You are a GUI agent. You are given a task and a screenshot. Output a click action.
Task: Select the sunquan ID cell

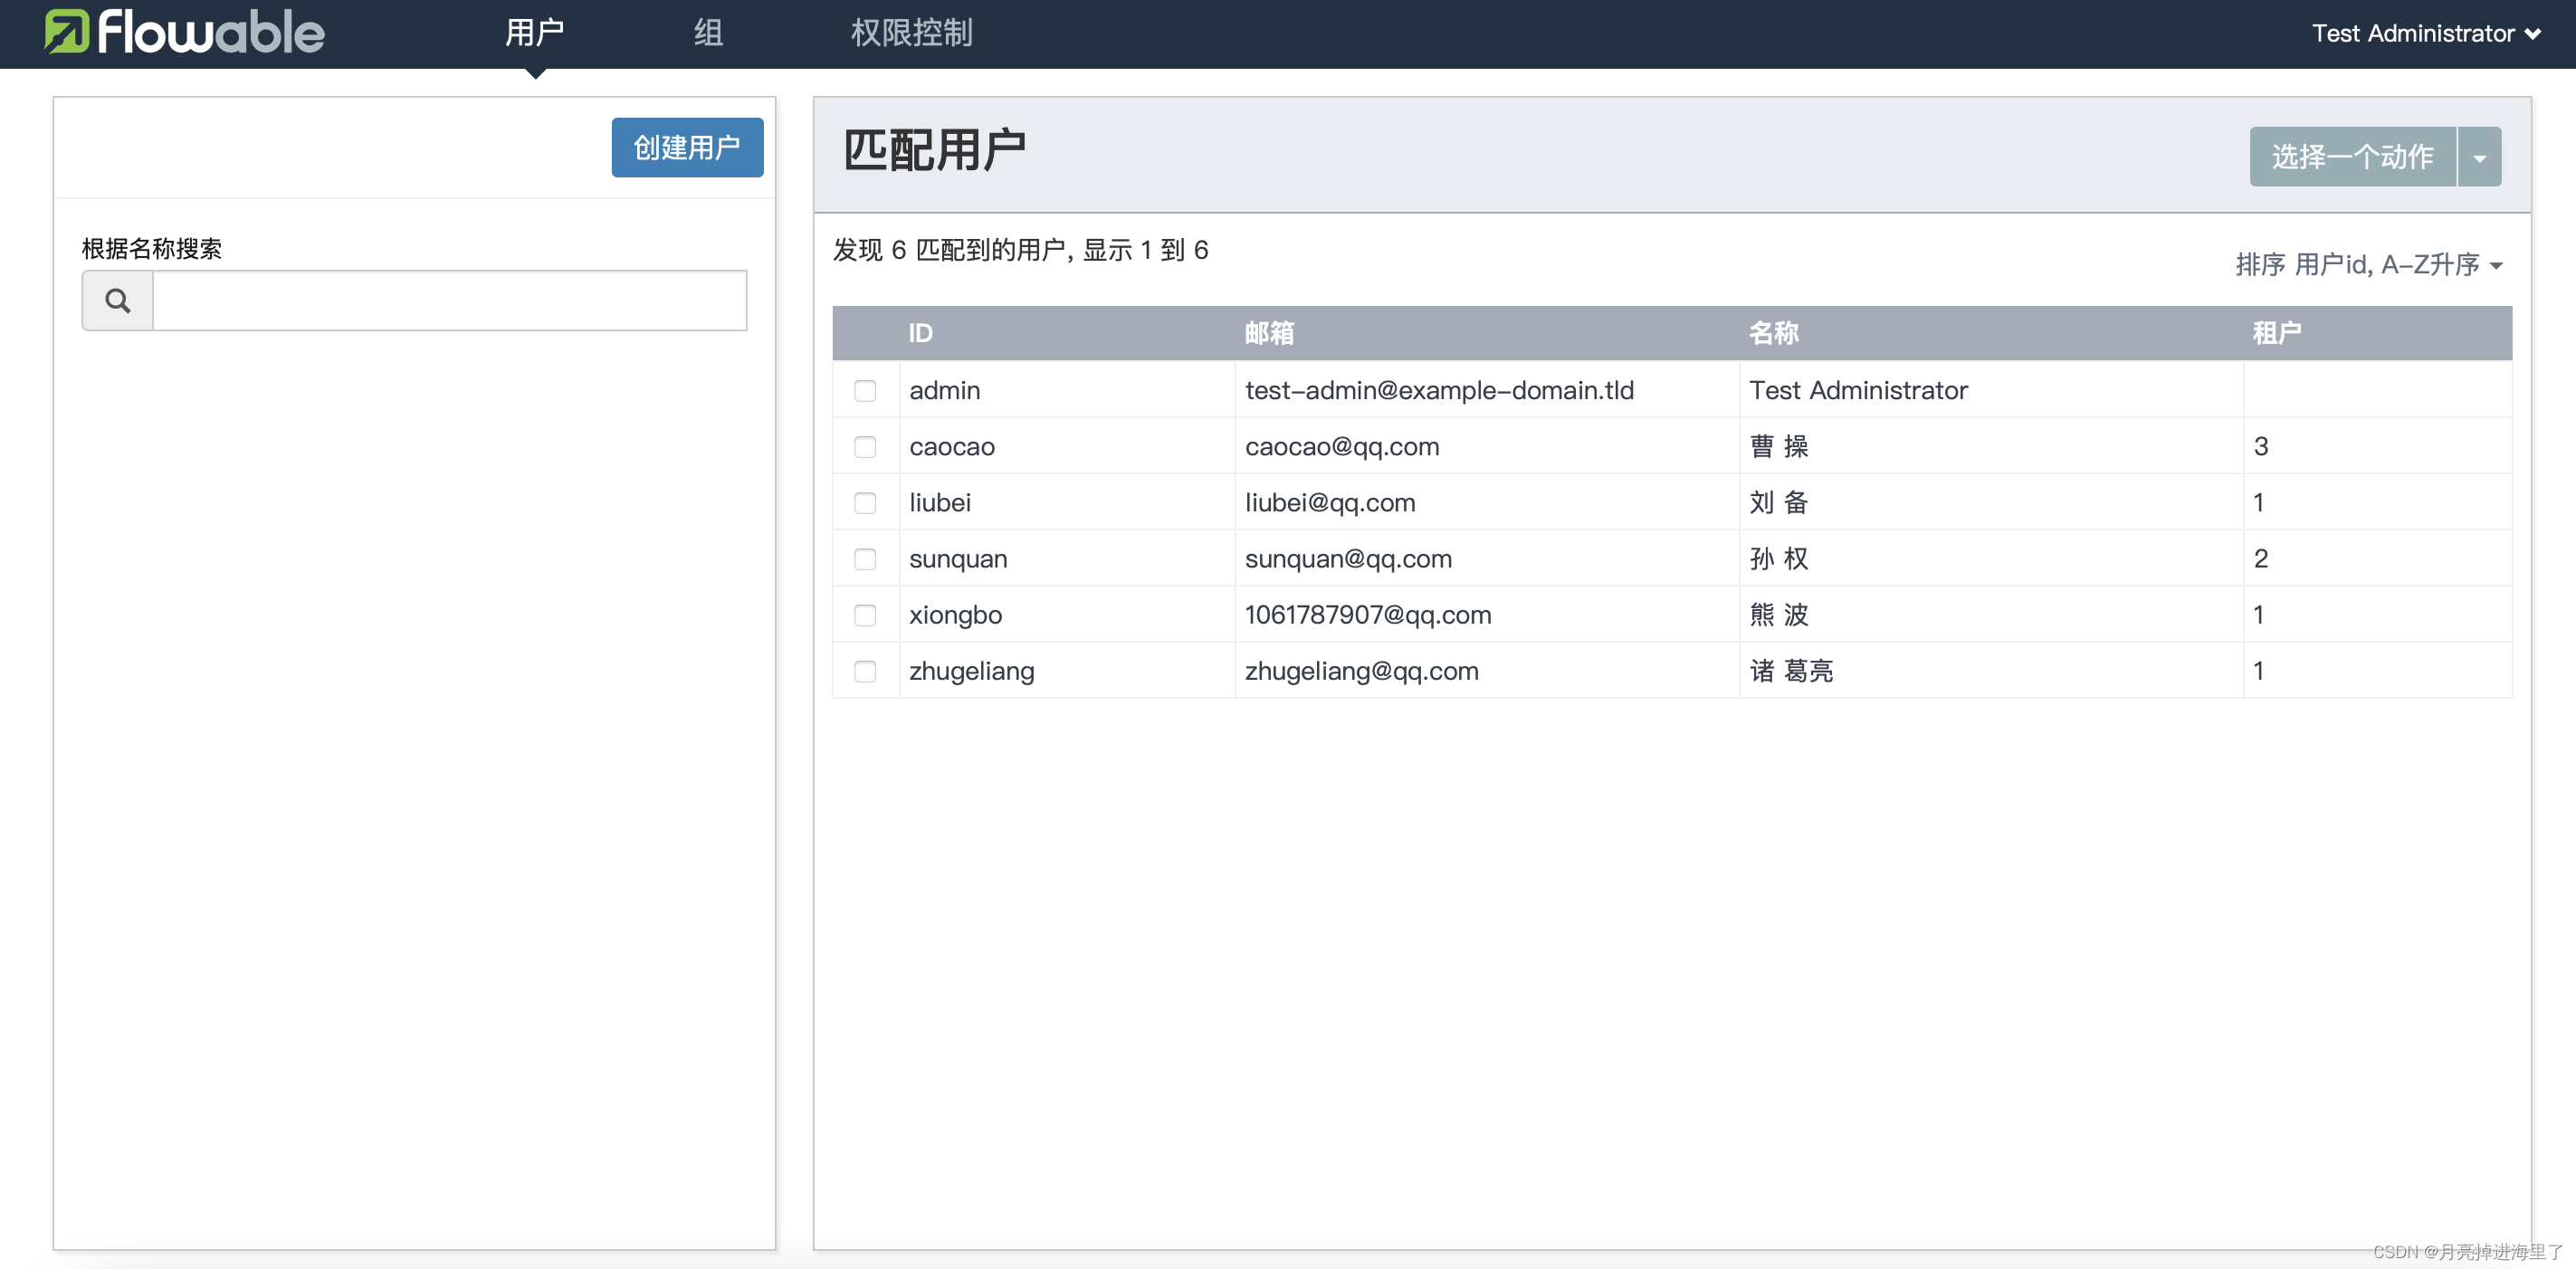(1066, 558)
